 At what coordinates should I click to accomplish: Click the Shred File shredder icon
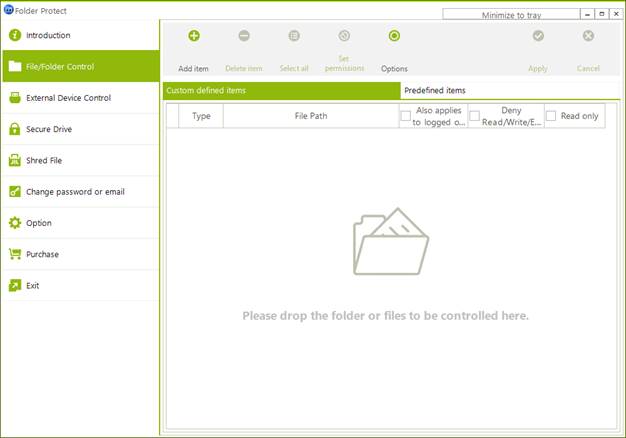[x=15, y=160]
